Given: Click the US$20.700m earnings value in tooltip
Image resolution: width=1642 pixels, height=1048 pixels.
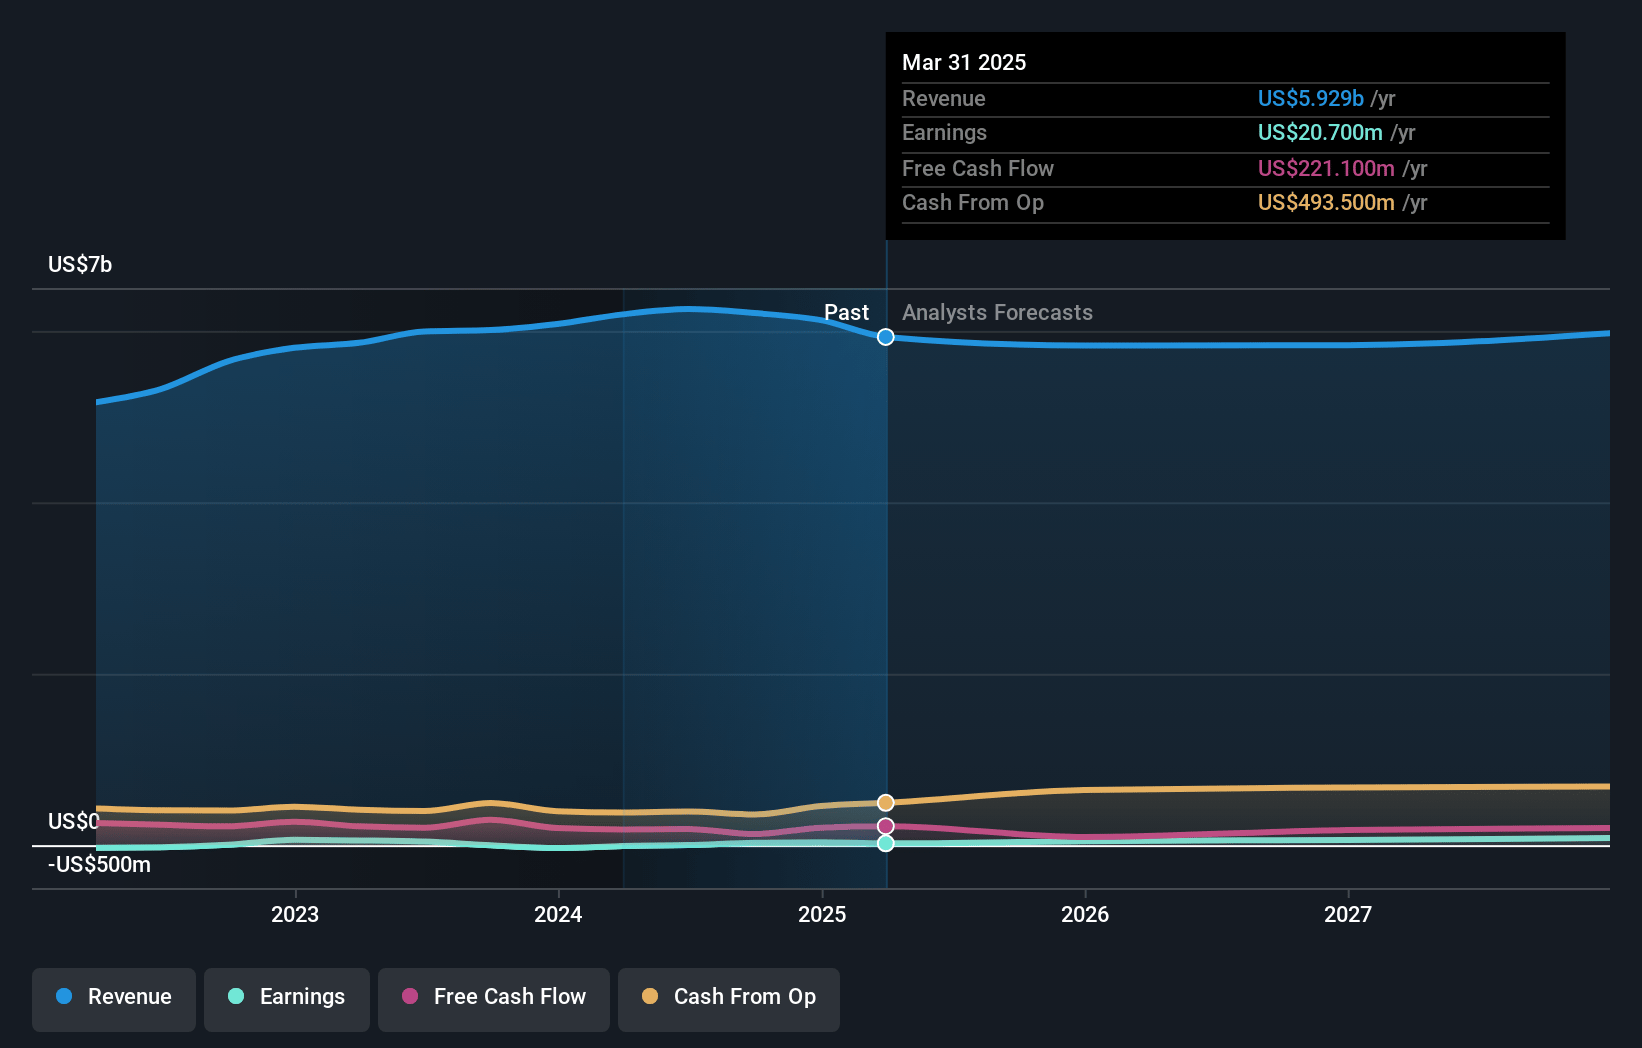Looking at the screenshot, I should (1320, 132).
